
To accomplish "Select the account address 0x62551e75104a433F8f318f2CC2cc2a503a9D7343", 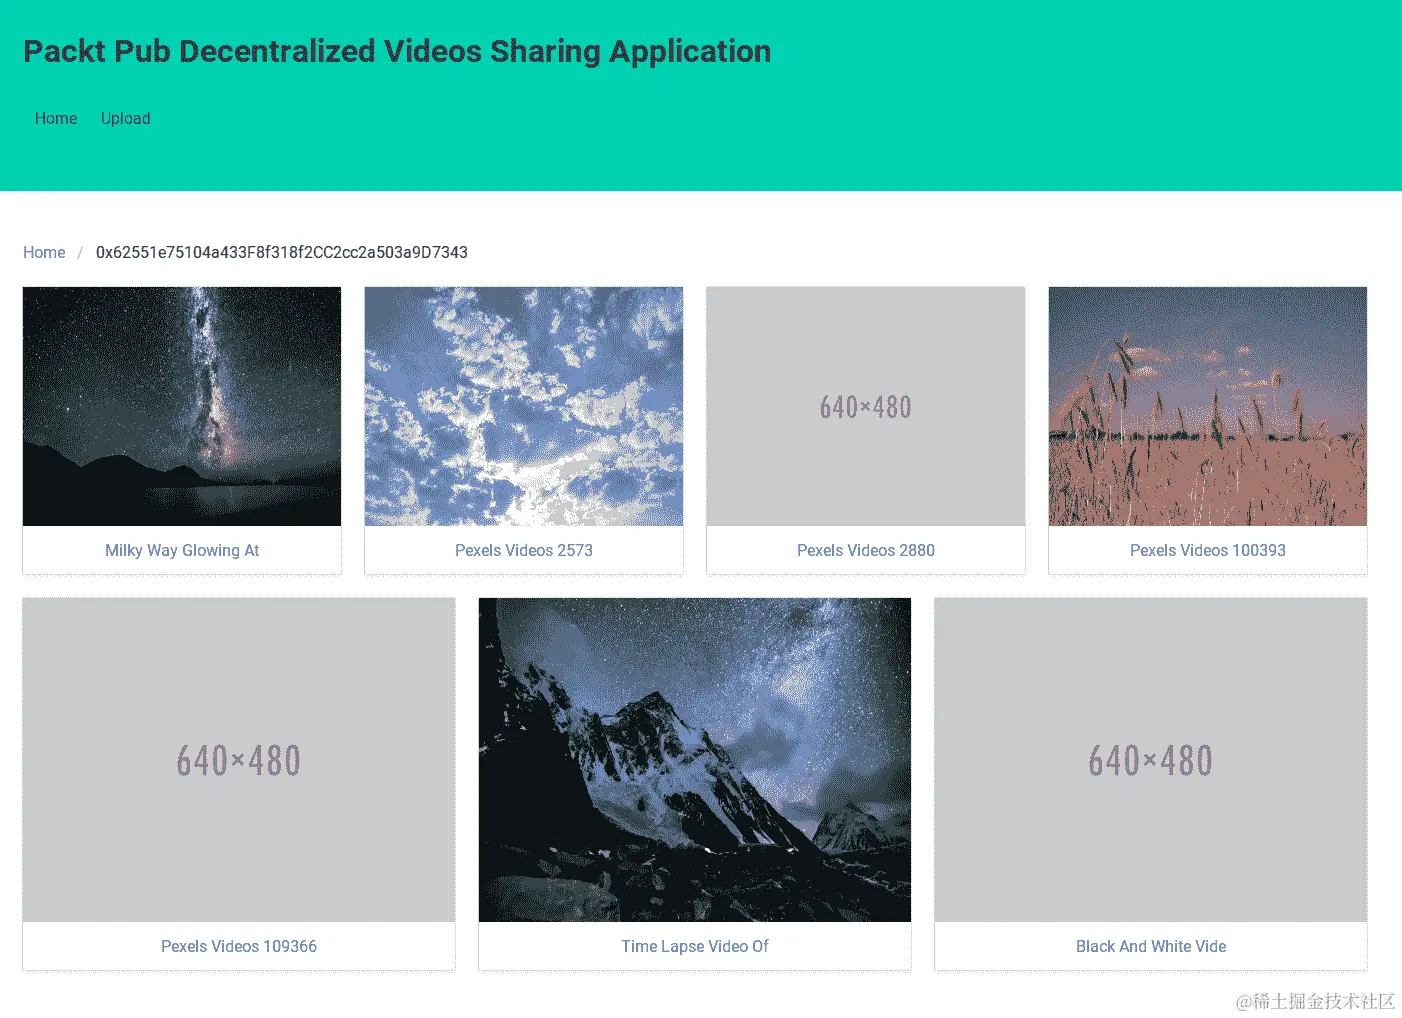I will (x=282, y=252).
